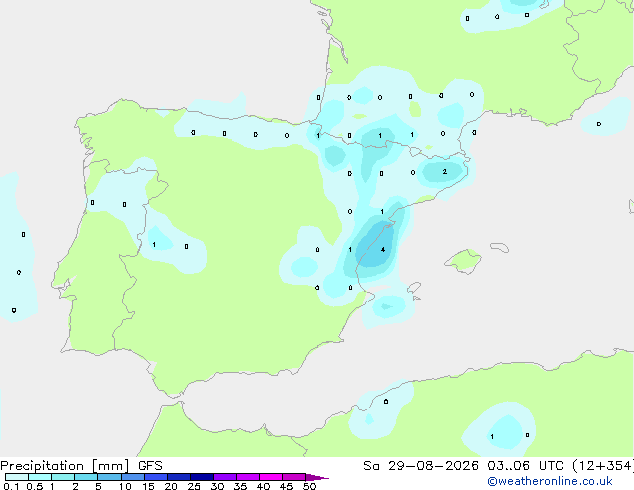Select the 25–30 mm navy legend swatch

click(x=202, y=477)
